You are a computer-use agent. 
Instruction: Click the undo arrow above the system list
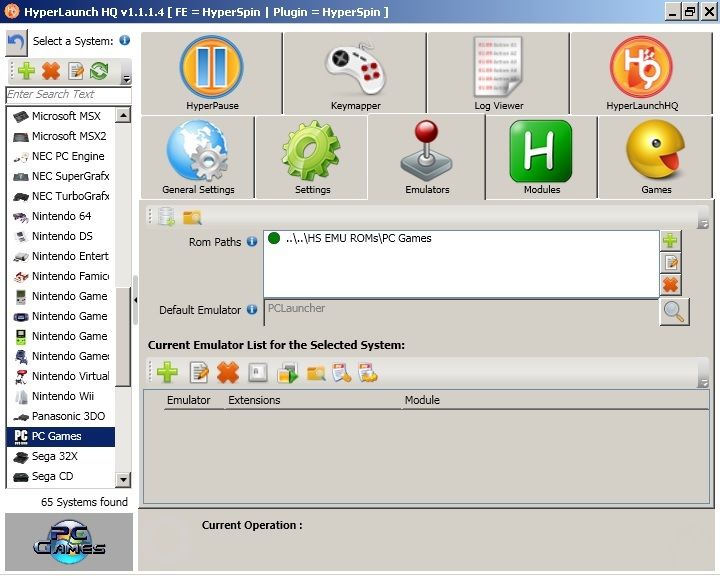(x=17, y=42)
